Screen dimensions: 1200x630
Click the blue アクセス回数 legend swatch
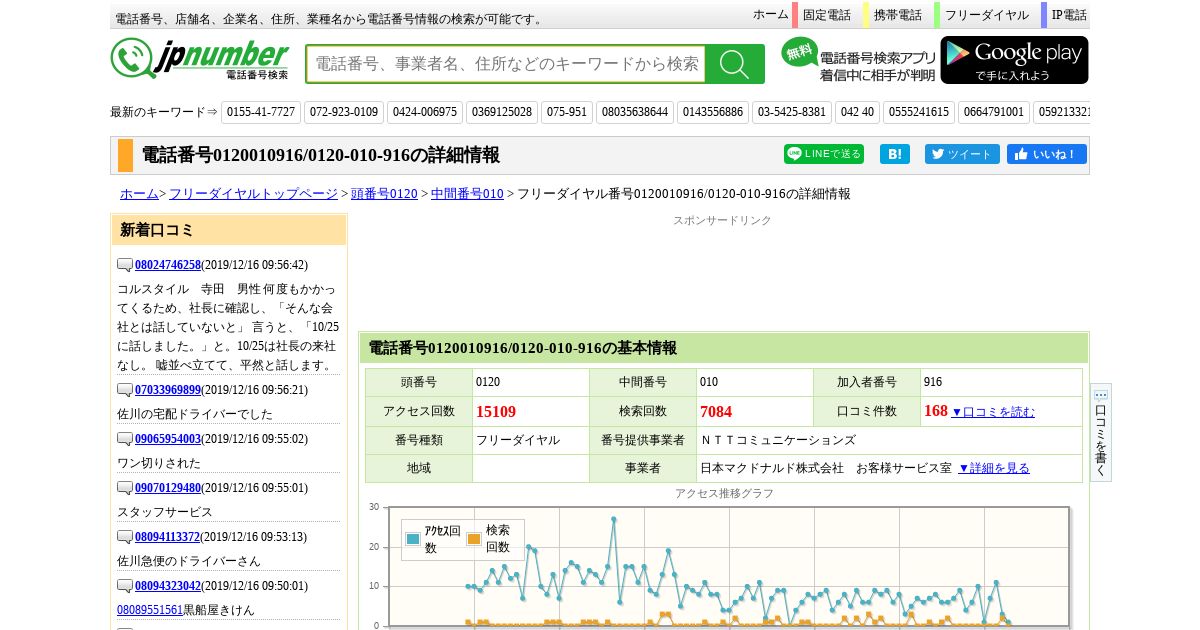click(x=413, y=539)
